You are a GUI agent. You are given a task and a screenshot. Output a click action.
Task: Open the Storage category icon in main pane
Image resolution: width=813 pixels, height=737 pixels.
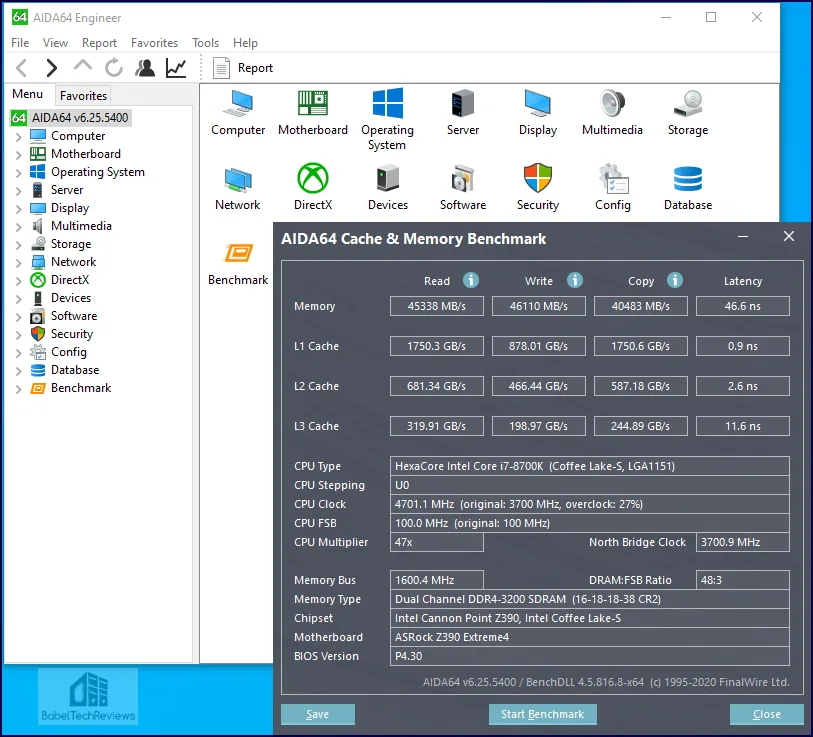coord(688,113)
